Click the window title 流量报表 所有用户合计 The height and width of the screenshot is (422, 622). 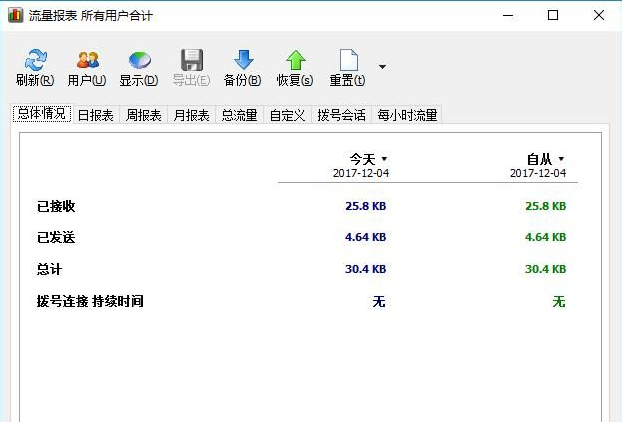[90, 16]
